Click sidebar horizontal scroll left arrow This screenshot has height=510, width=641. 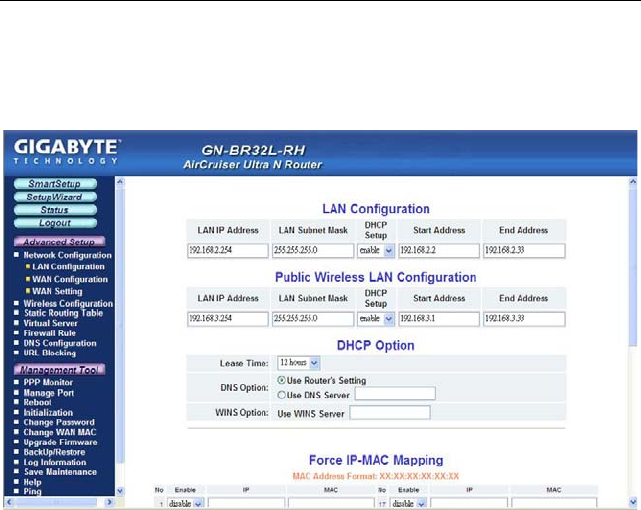click(9, 502)
